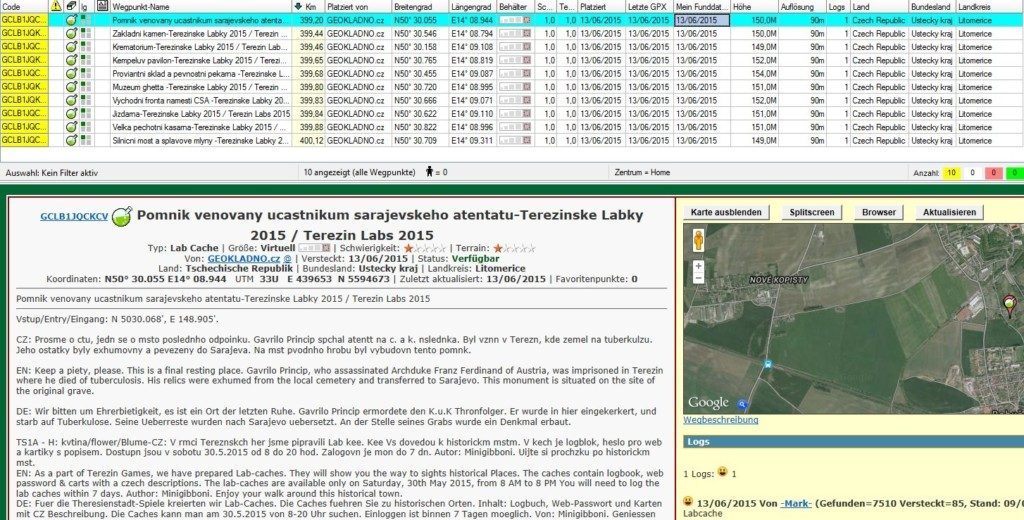Open the Browser button

pyautogui.click(x=878, y=212)
